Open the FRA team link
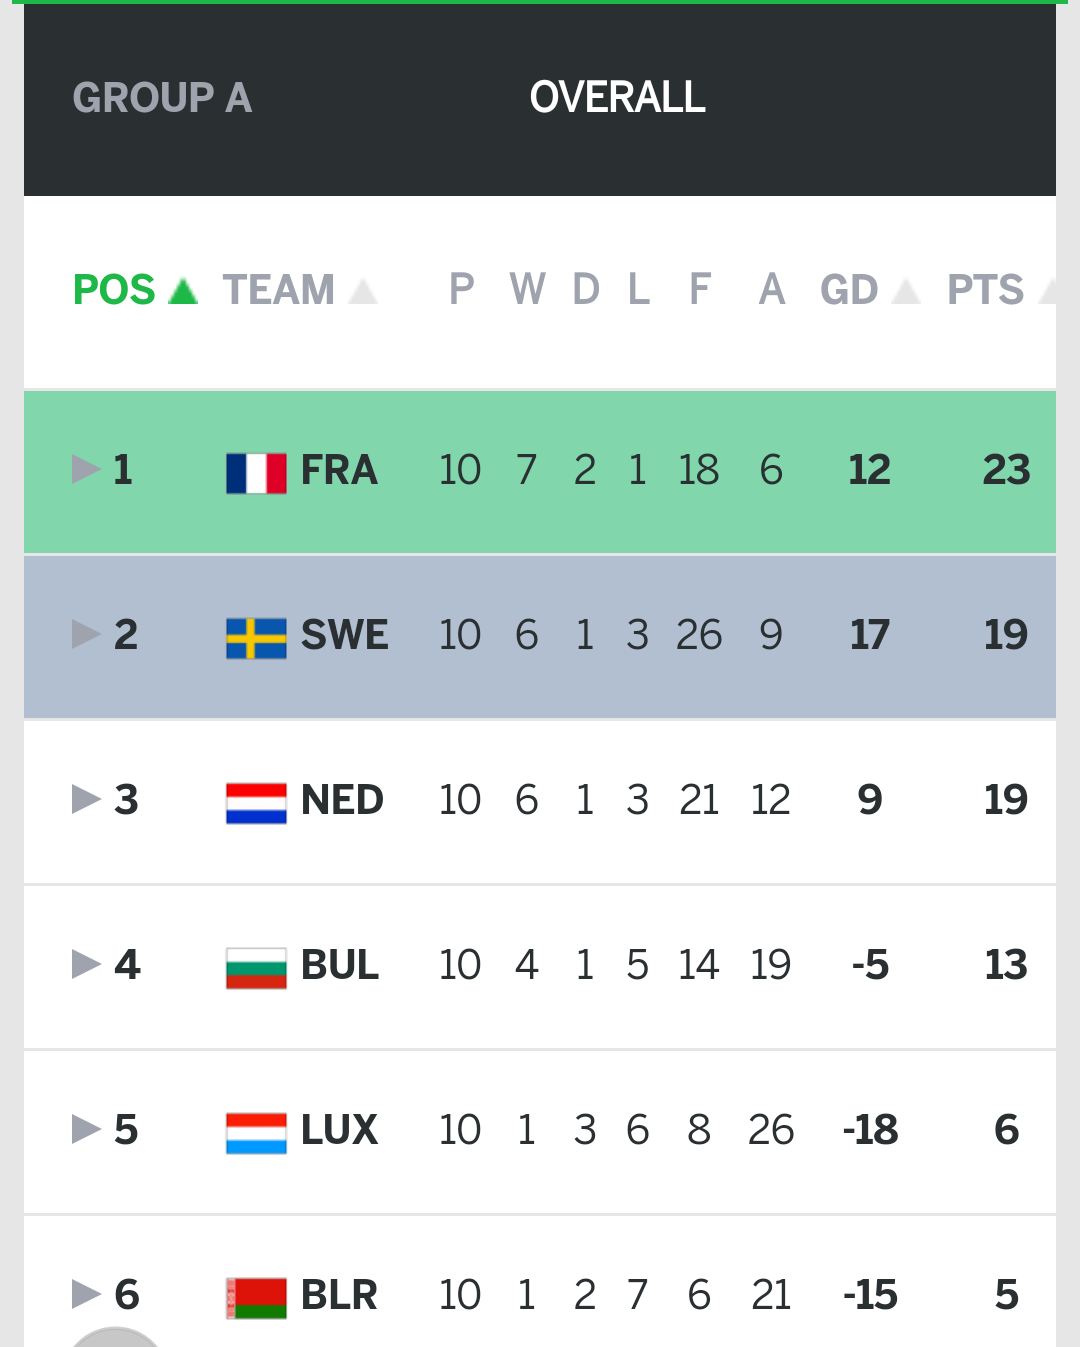The height and width of the screenshot is (1347, 1080). pyautogui.click(x=339, y=470)
